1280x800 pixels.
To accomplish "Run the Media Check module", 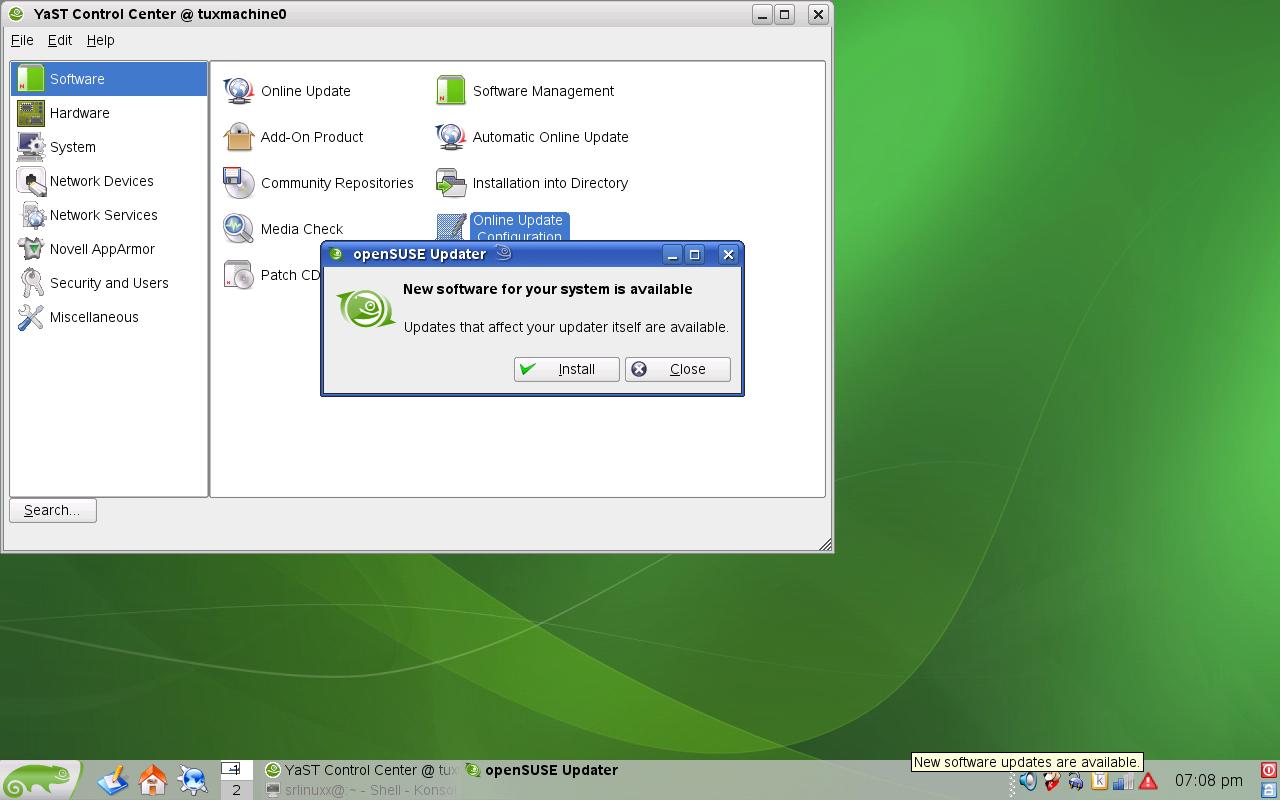I will [x=283, y=229].
